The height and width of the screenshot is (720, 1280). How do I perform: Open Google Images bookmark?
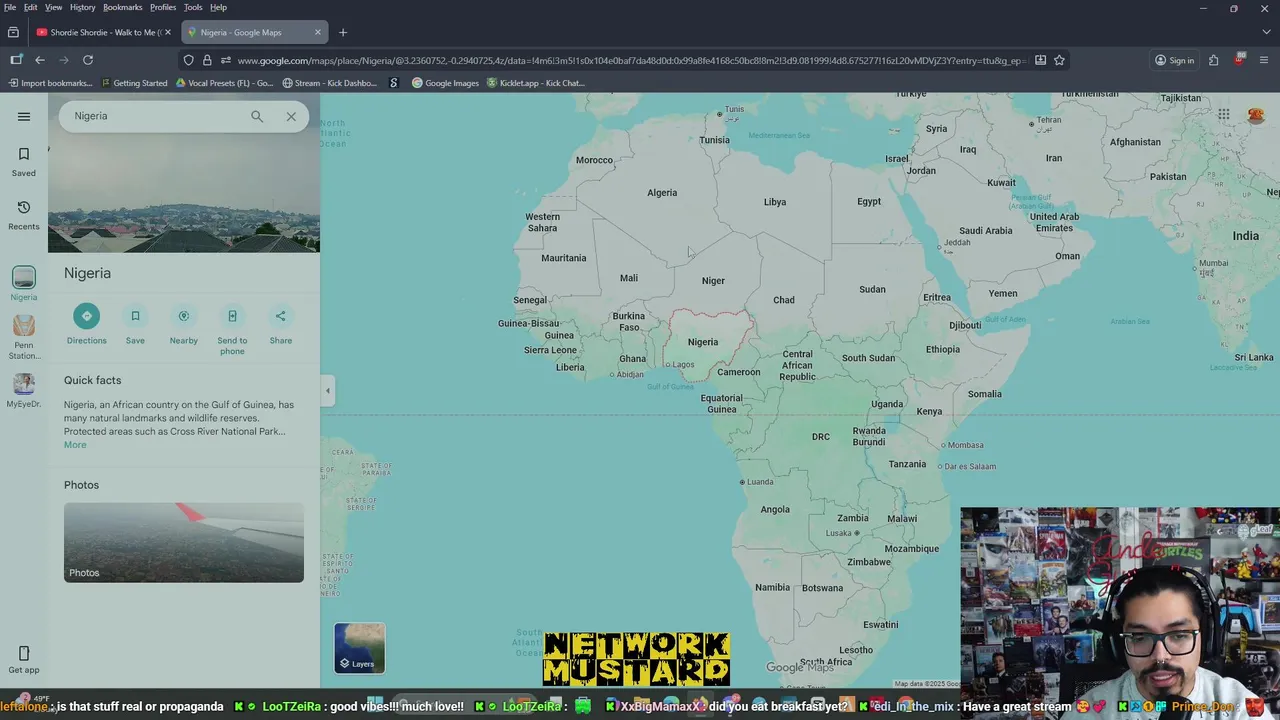pos(445,83)
